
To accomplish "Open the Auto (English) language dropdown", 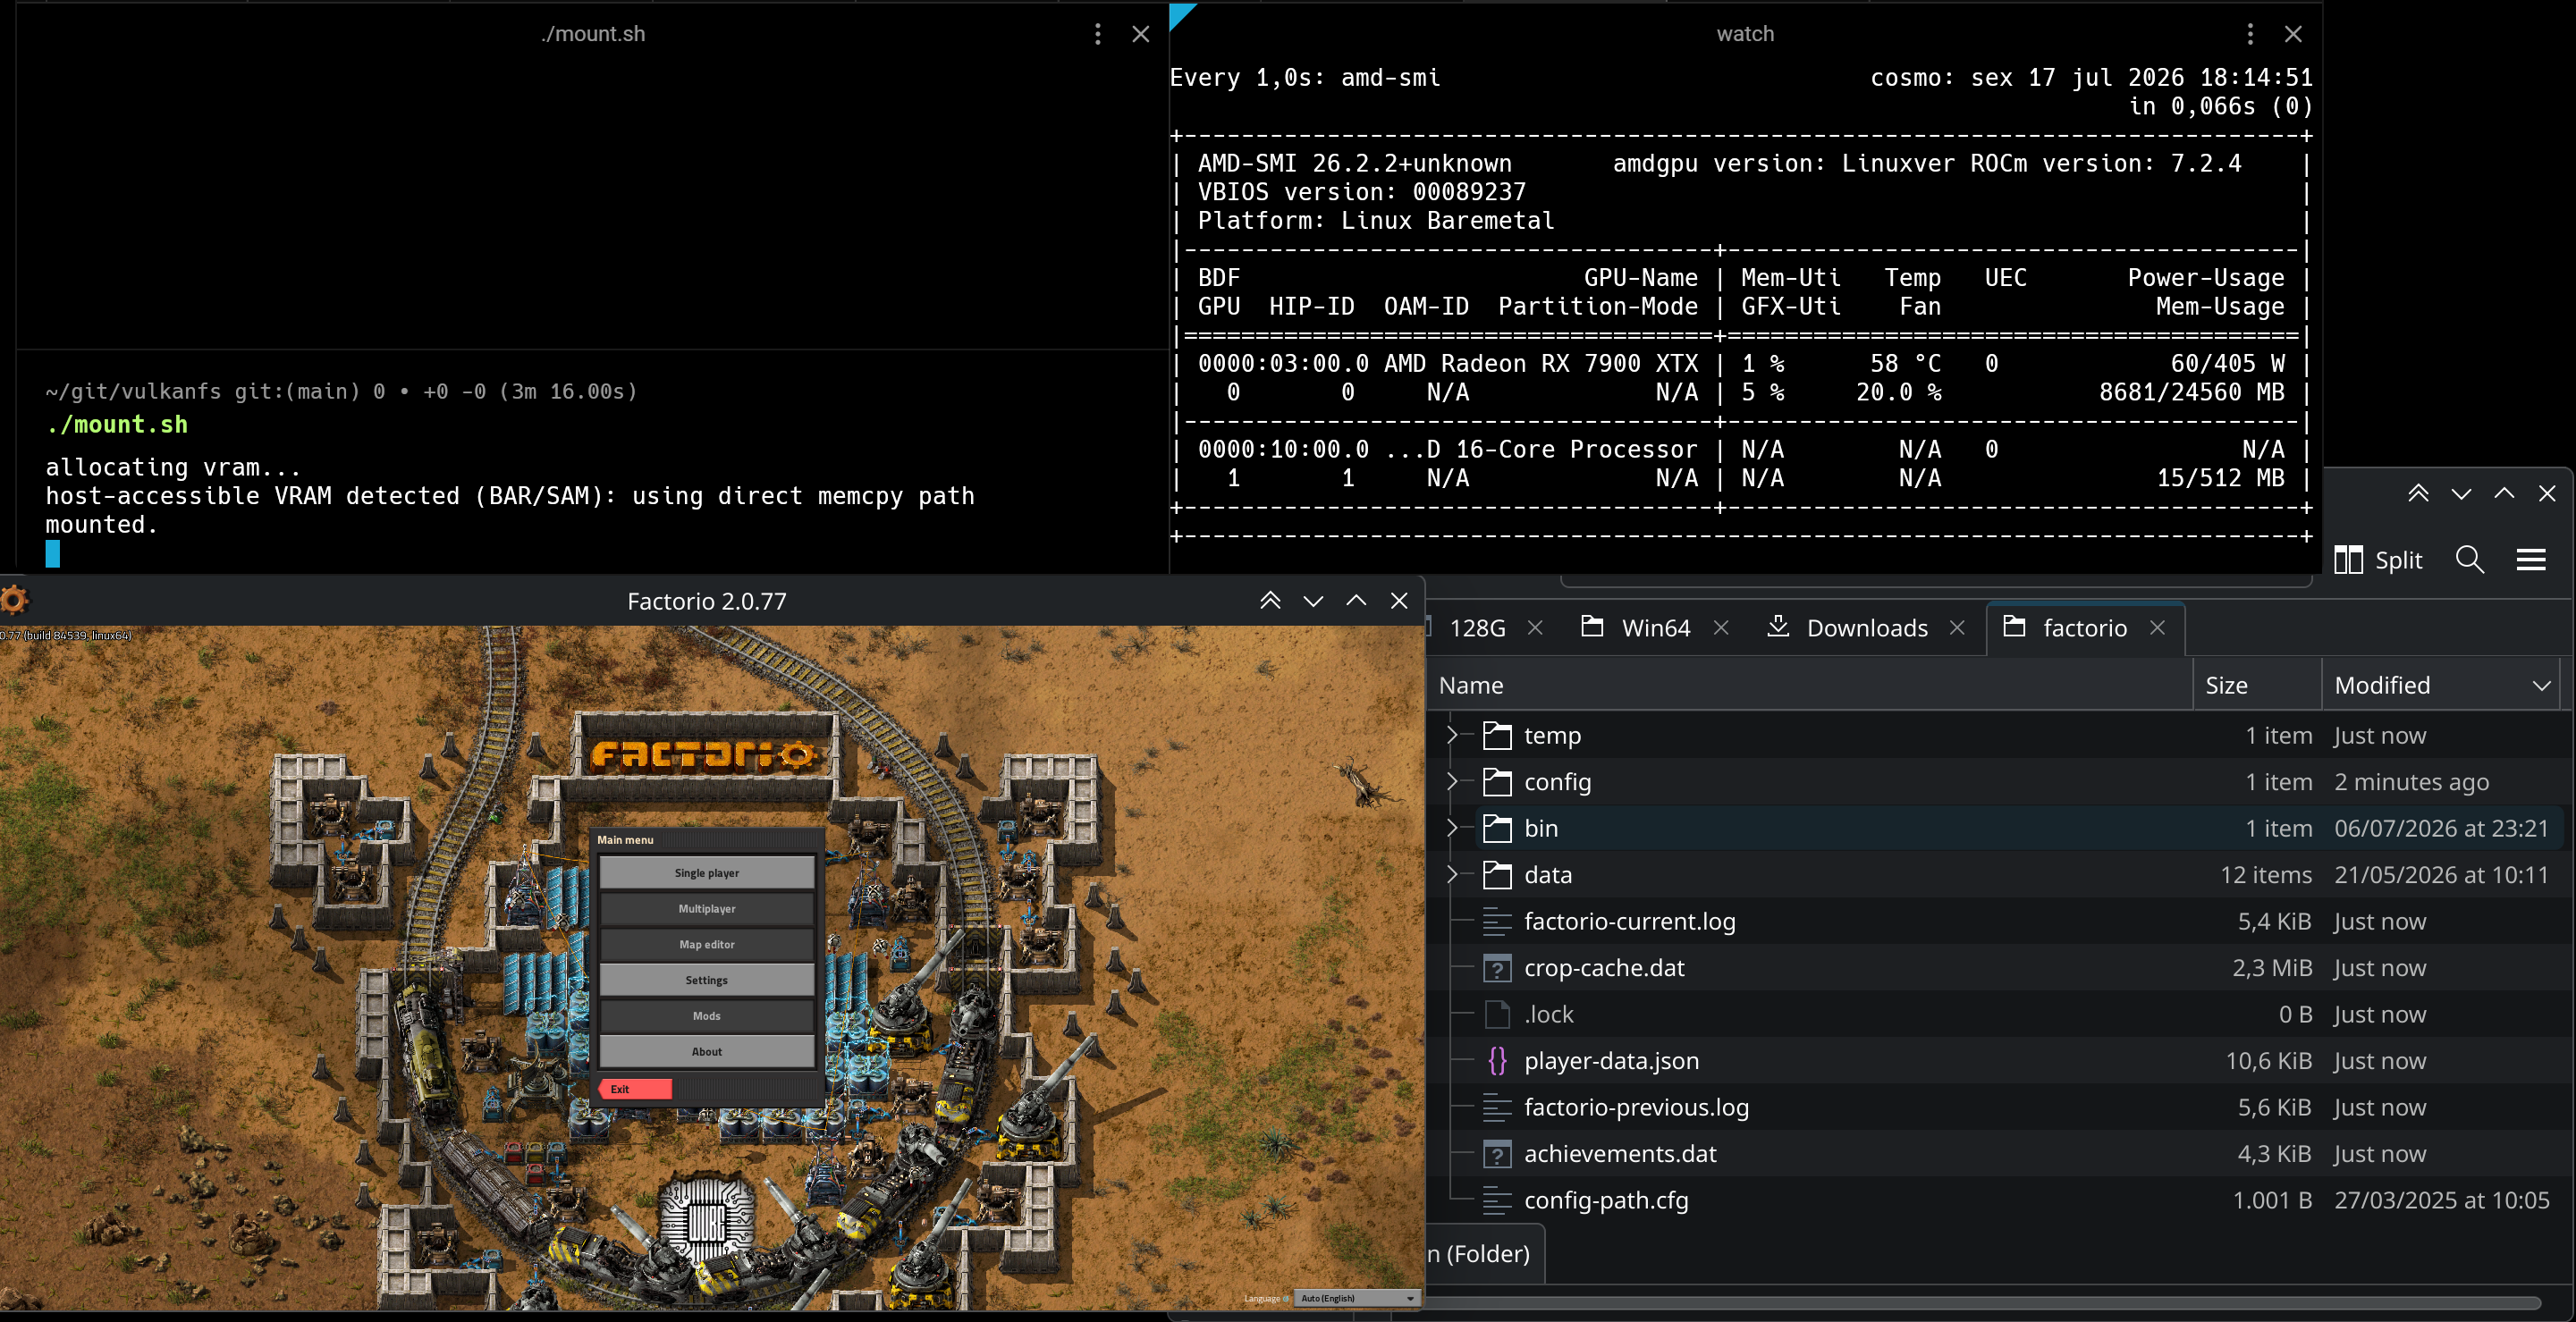I will [1357, 1298].
